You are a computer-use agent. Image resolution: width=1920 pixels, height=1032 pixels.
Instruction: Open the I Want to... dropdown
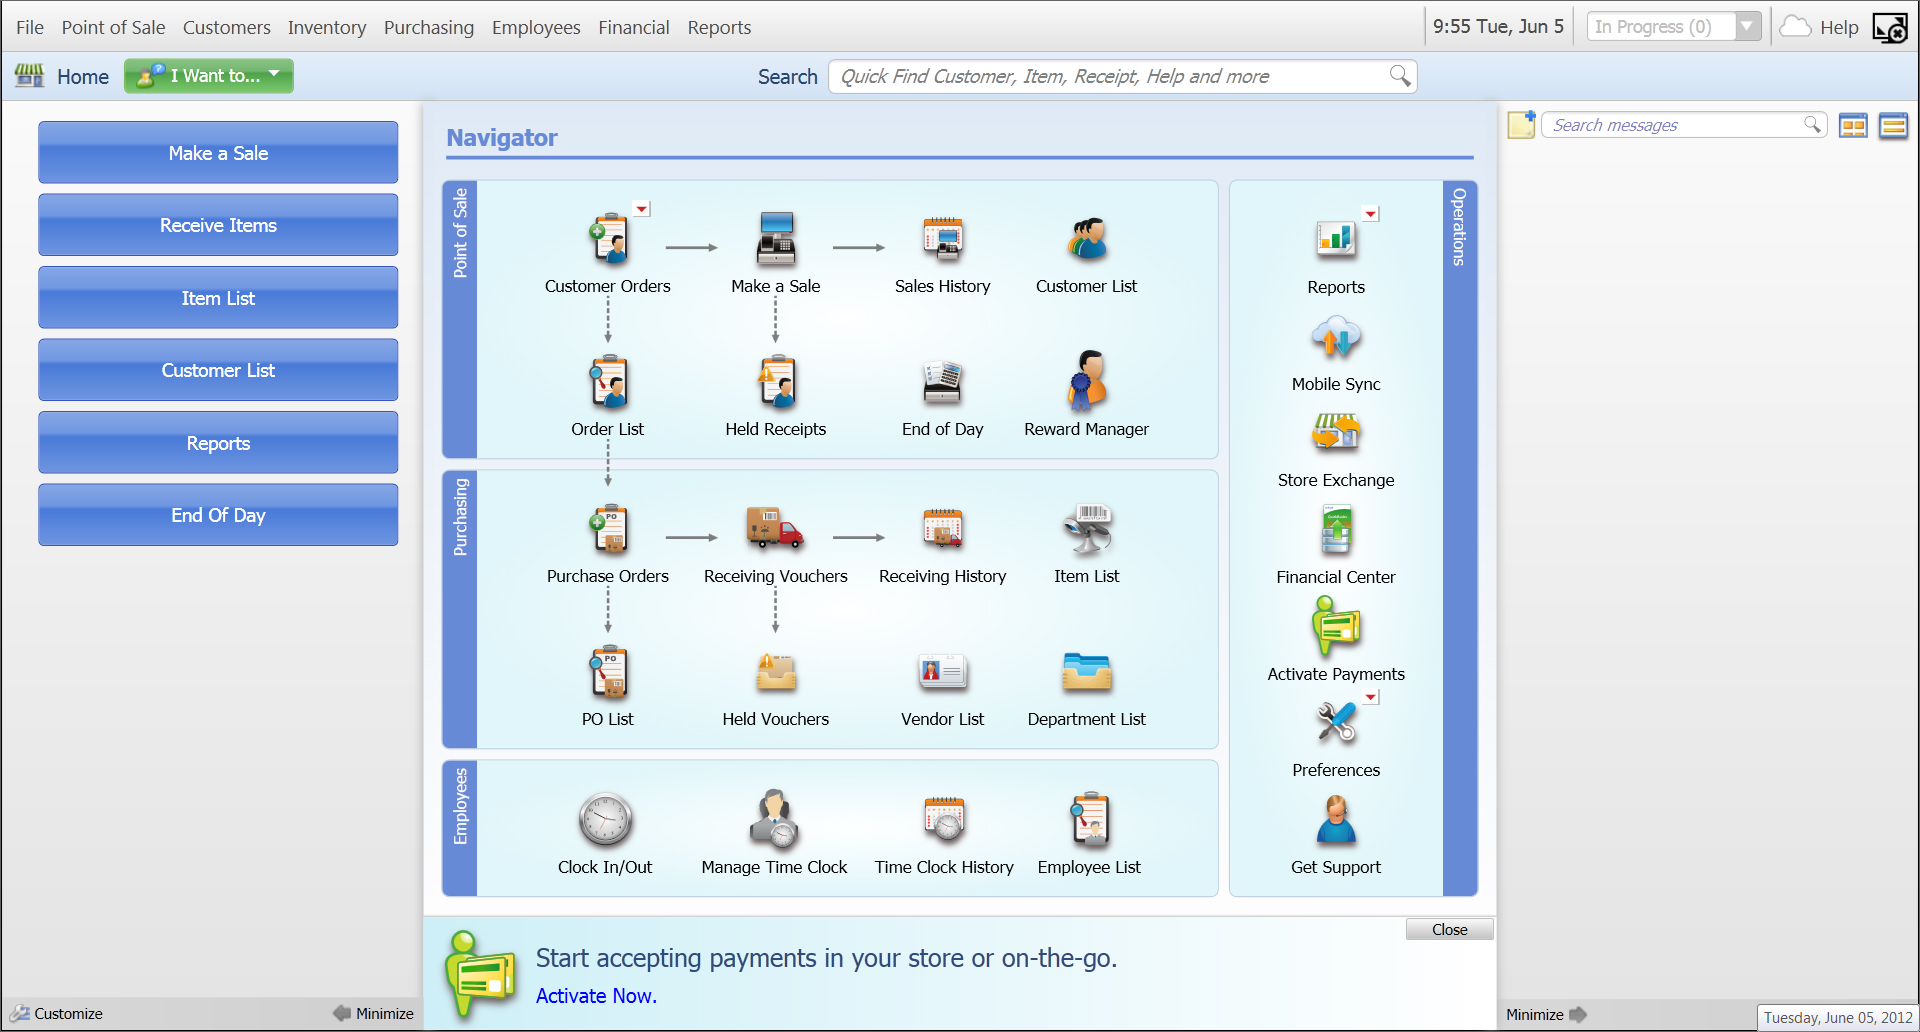(x=208, y=76)
